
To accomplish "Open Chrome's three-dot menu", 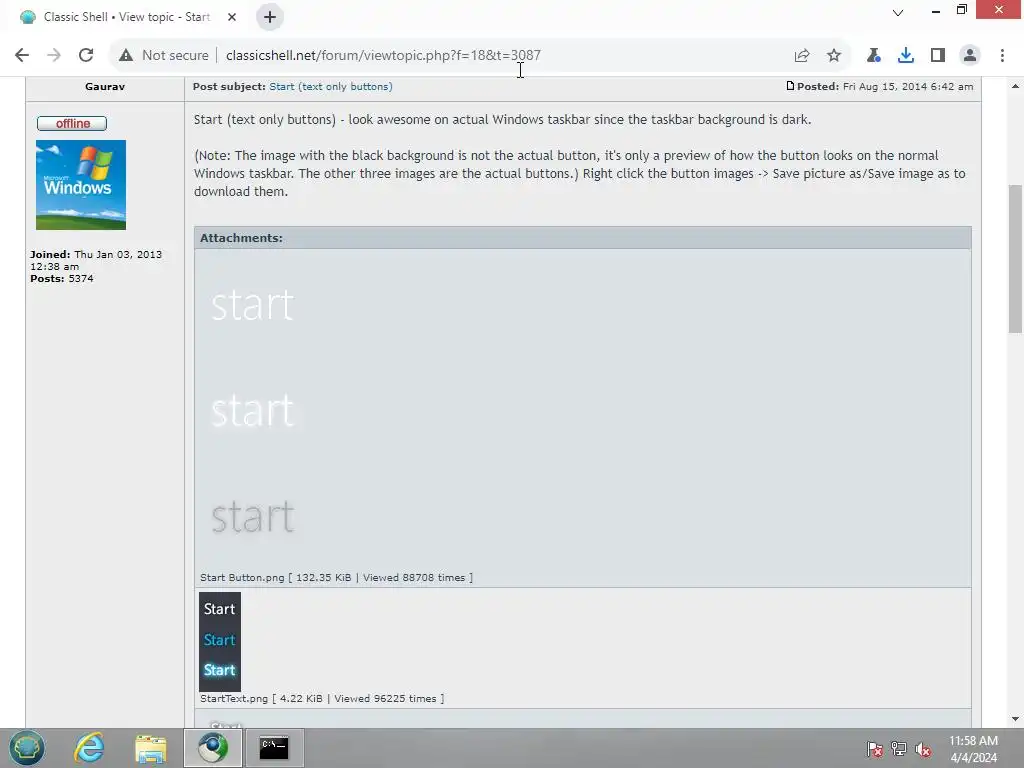I will click(x=1002, y=55).
